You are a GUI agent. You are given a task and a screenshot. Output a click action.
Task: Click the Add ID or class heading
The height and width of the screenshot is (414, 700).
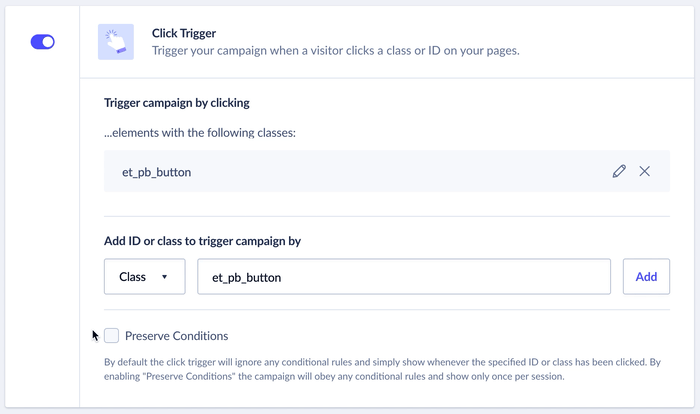(x=202, y=241)
